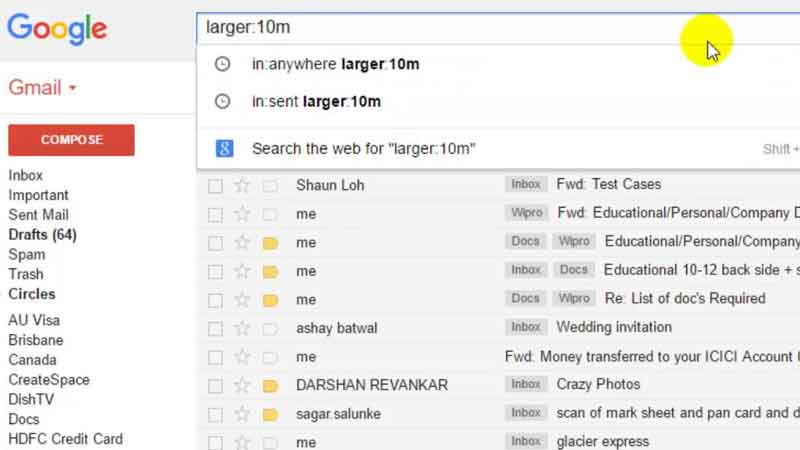
Task: Open Sent Mail folder
Action: (x=38, y=215)
